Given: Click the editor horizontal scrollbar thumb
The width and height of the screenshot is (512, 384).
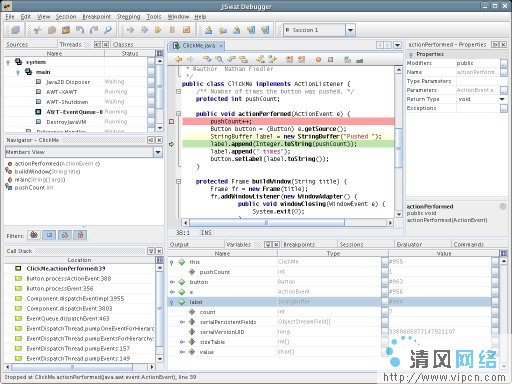Looking at the screenshot, I should 267,223.
